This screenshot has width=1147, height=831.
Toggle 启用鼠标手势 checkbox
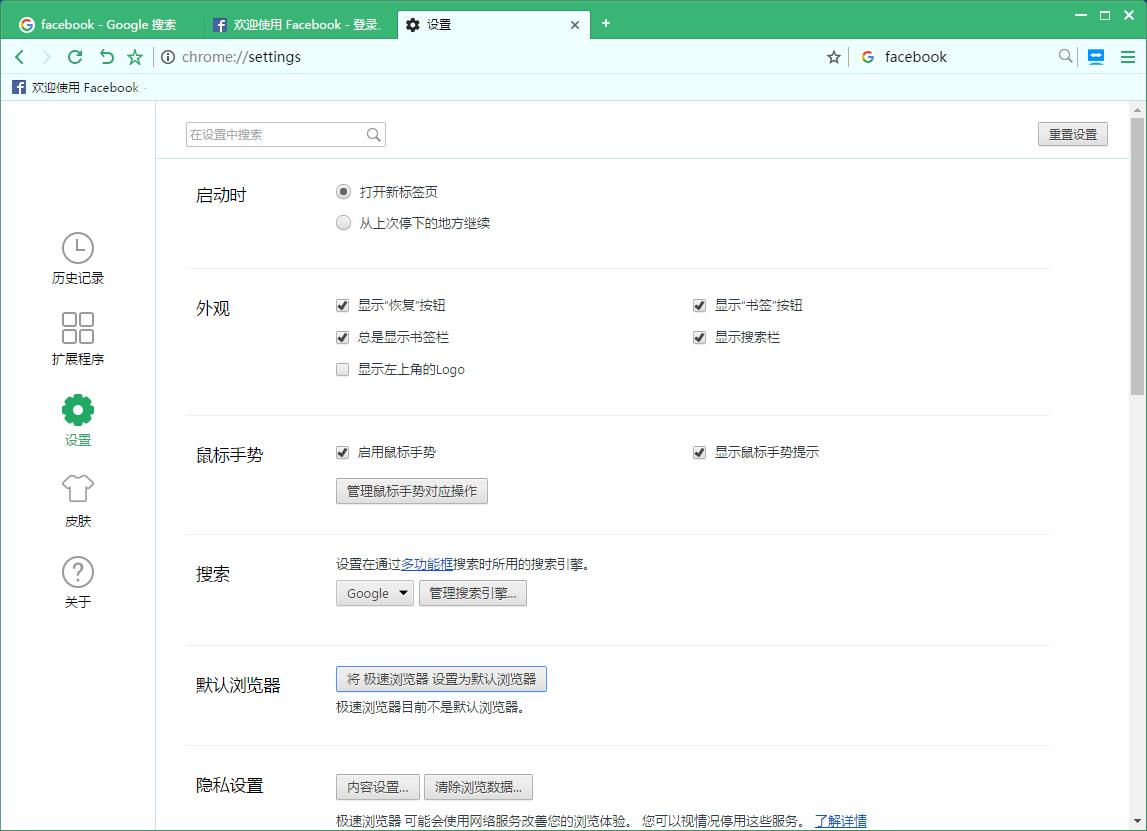pos(342,453)
